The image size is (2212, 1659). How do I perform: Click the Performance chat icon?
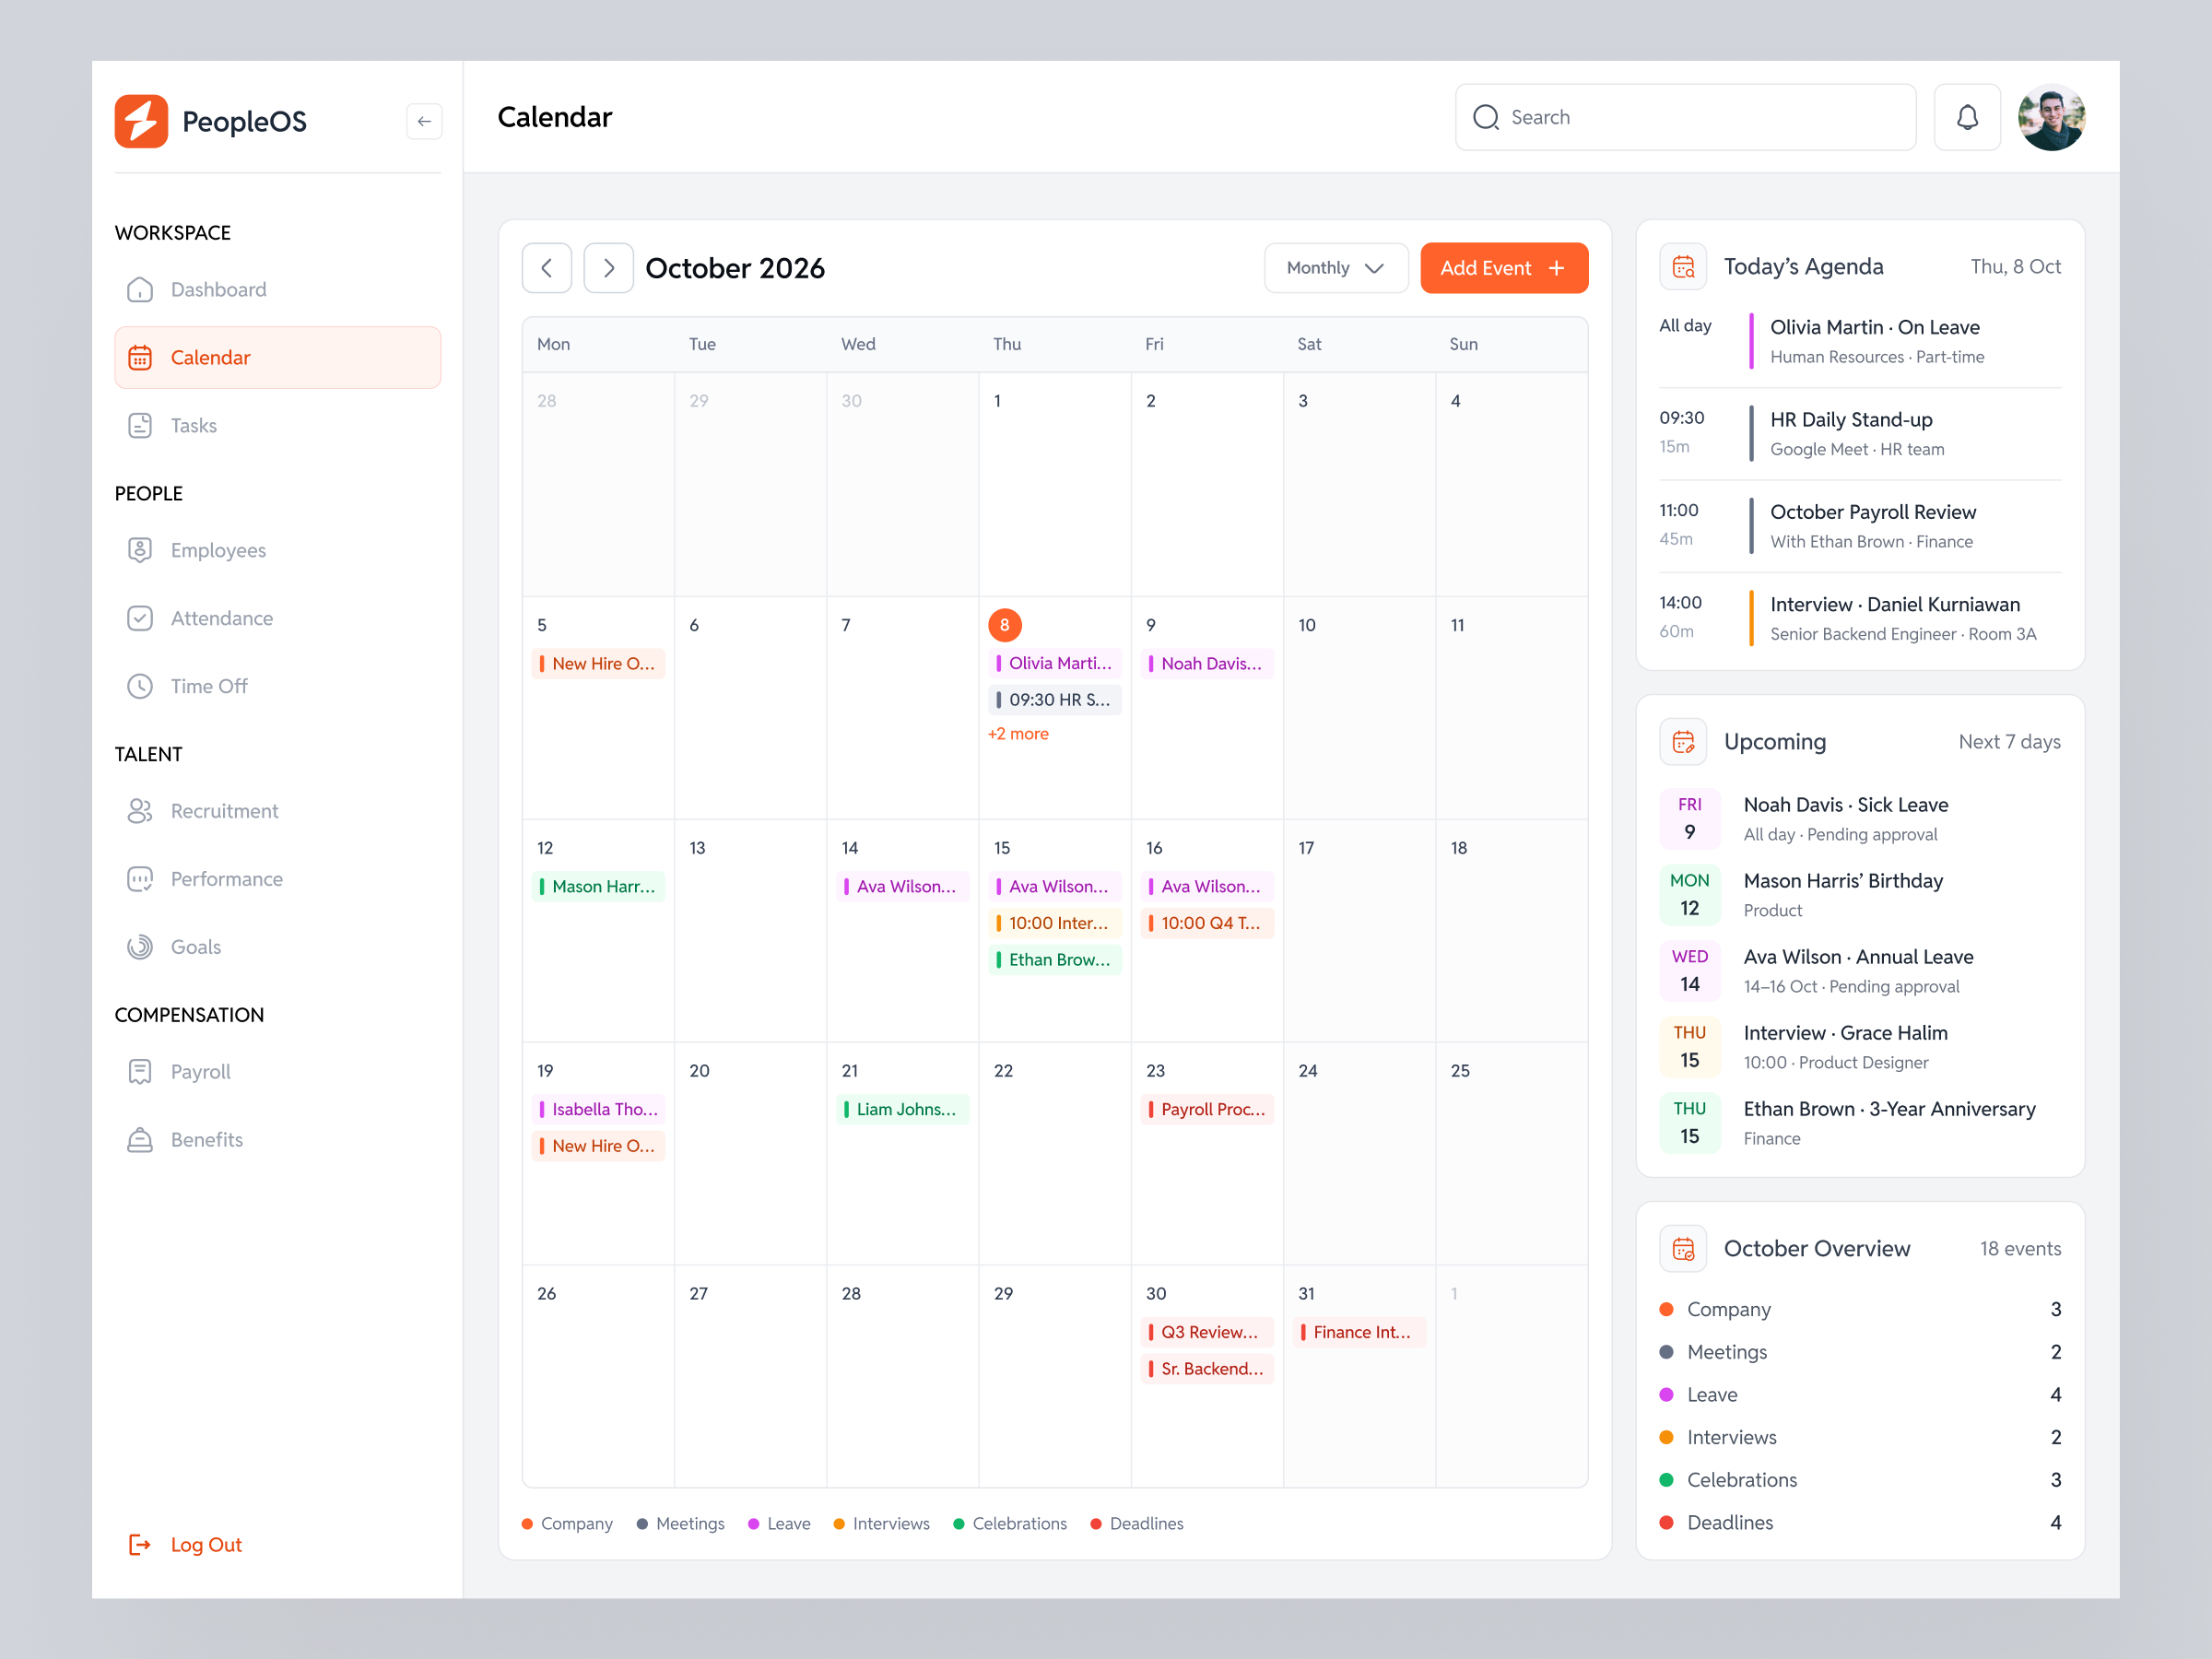[x=140, y=879]
